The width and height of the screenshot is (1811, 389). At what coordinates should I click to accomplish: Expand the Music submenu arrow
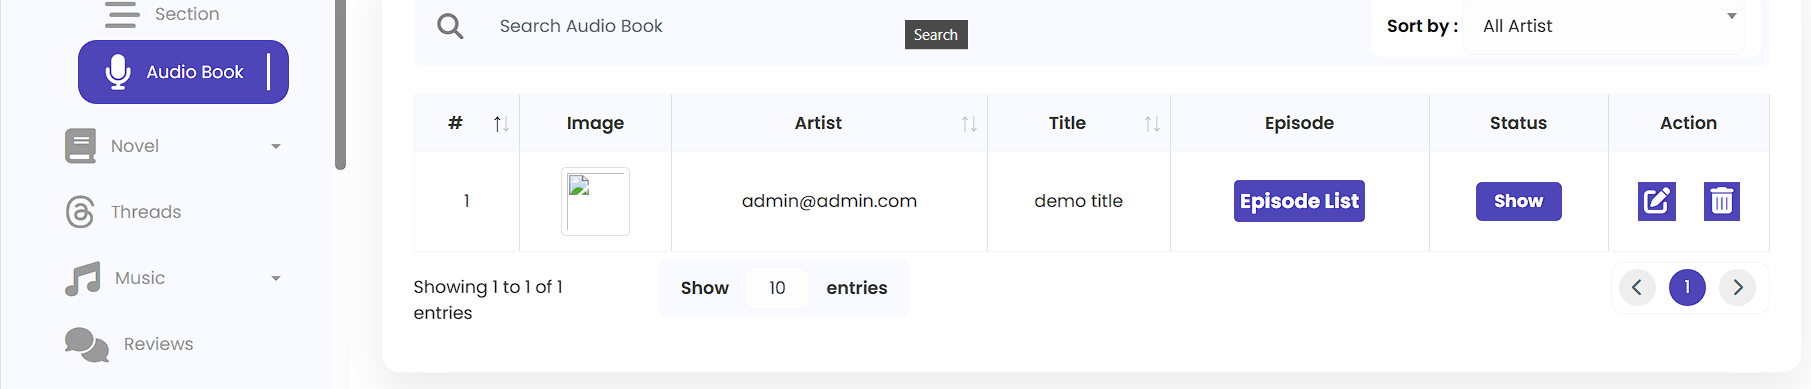click(x=276, y=278)
